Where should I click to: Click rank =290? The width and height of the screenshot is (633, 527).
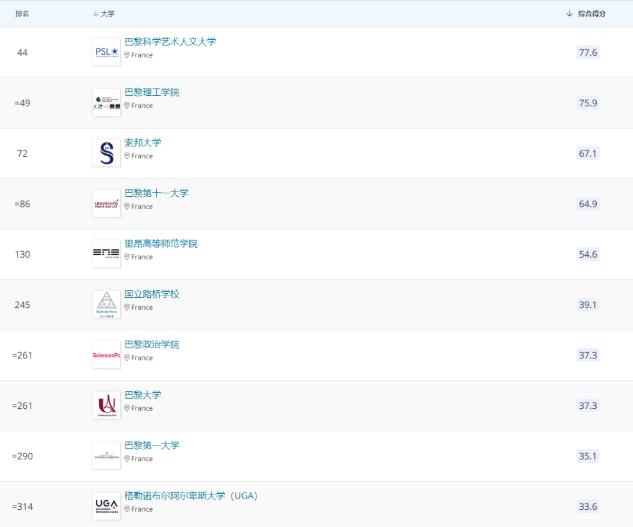22,456
